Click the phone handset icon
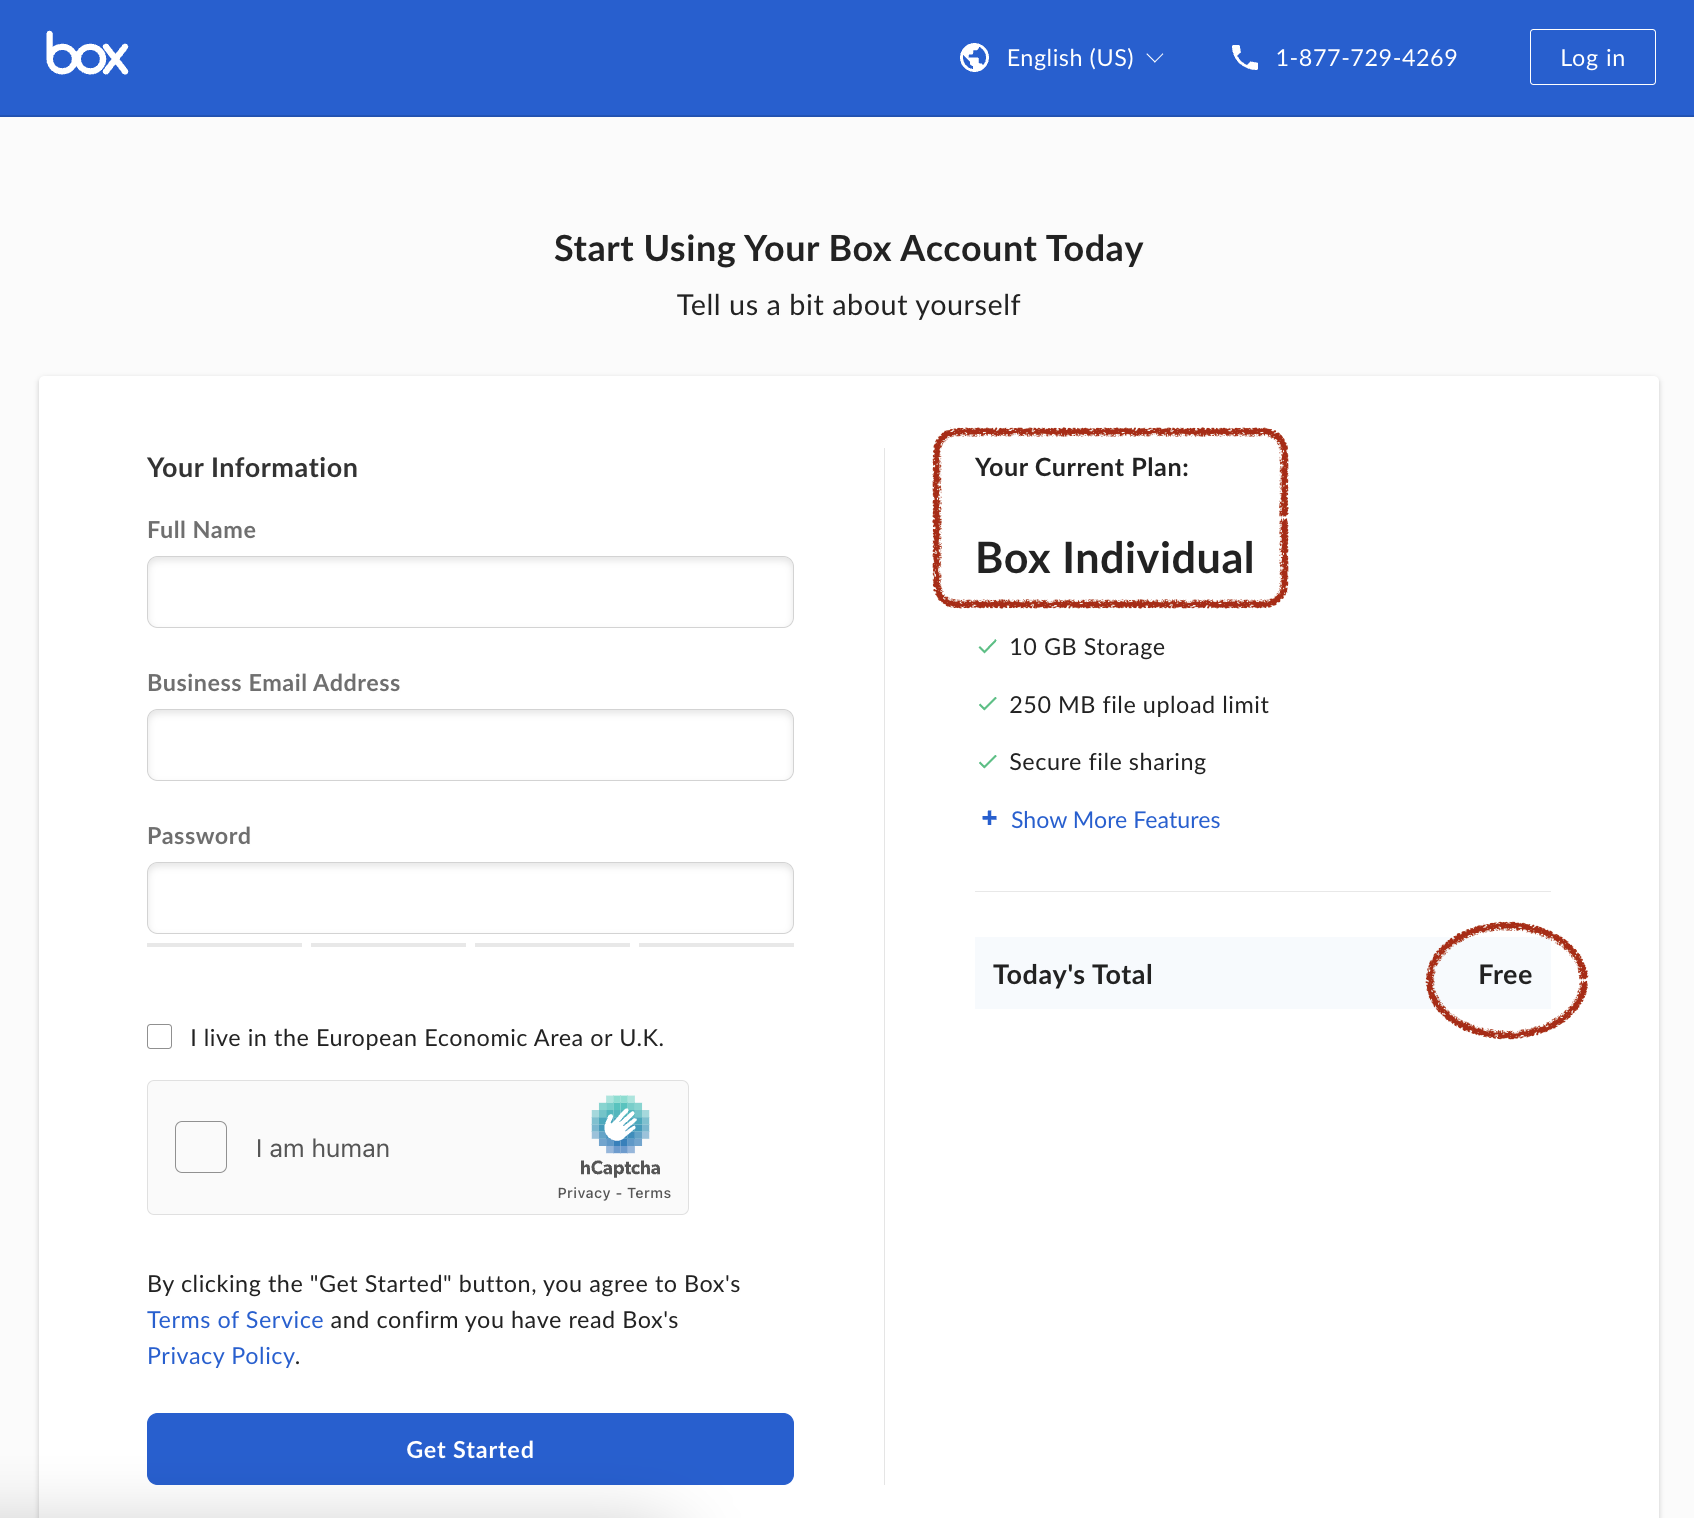This screenshot has width=1694, height=1518. tap(1244, 58)
